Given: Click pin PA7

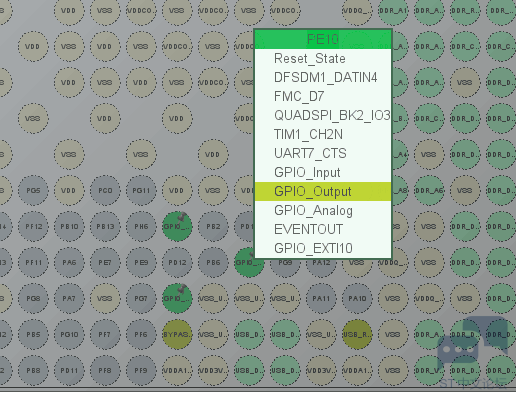Looking at the screenshot, I should tap(69, 298).
